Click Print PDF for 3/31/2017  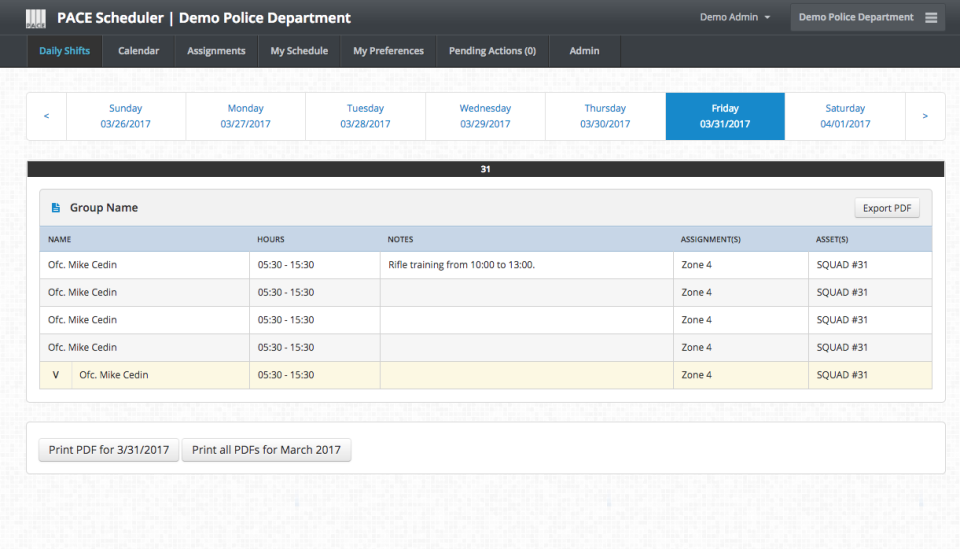(x=109, y=450)
